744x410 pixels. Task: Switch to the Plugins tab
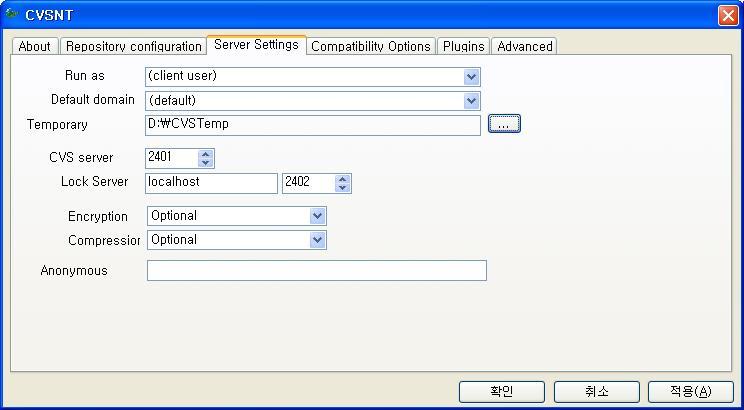coord(464,46)
